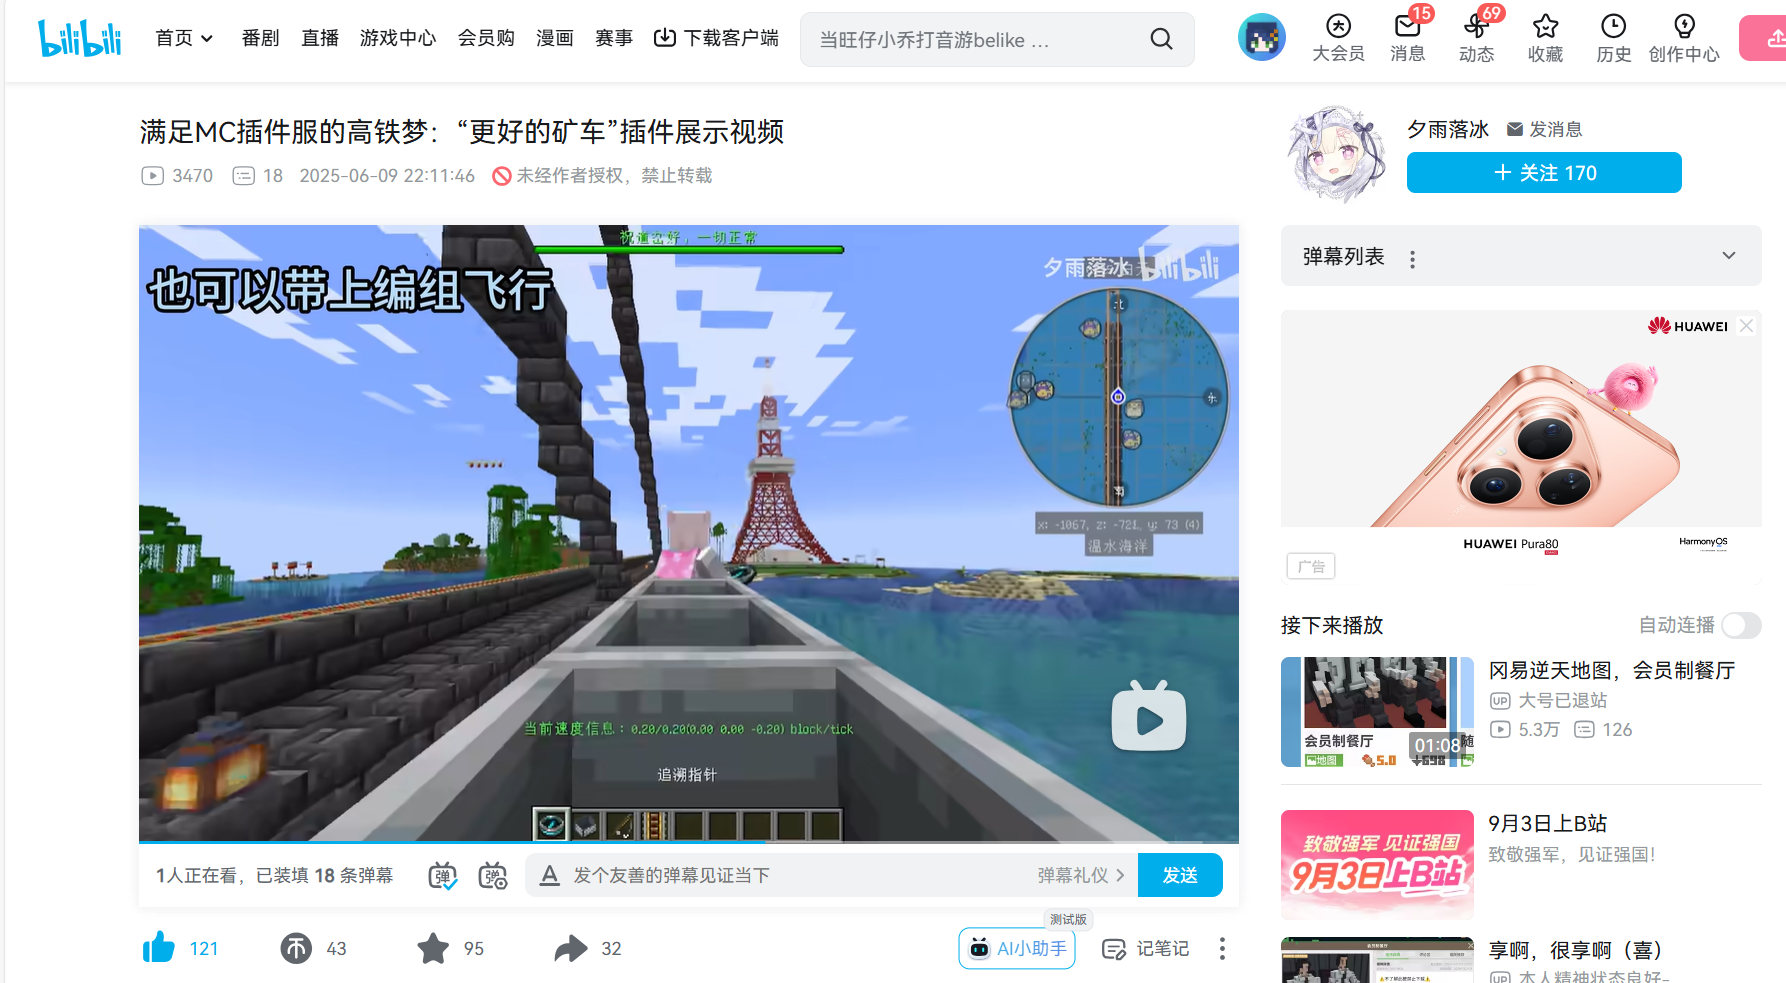Open the 游戏中心 menu item
Viewport: 1786px width, 983px height.
(398, 38)
